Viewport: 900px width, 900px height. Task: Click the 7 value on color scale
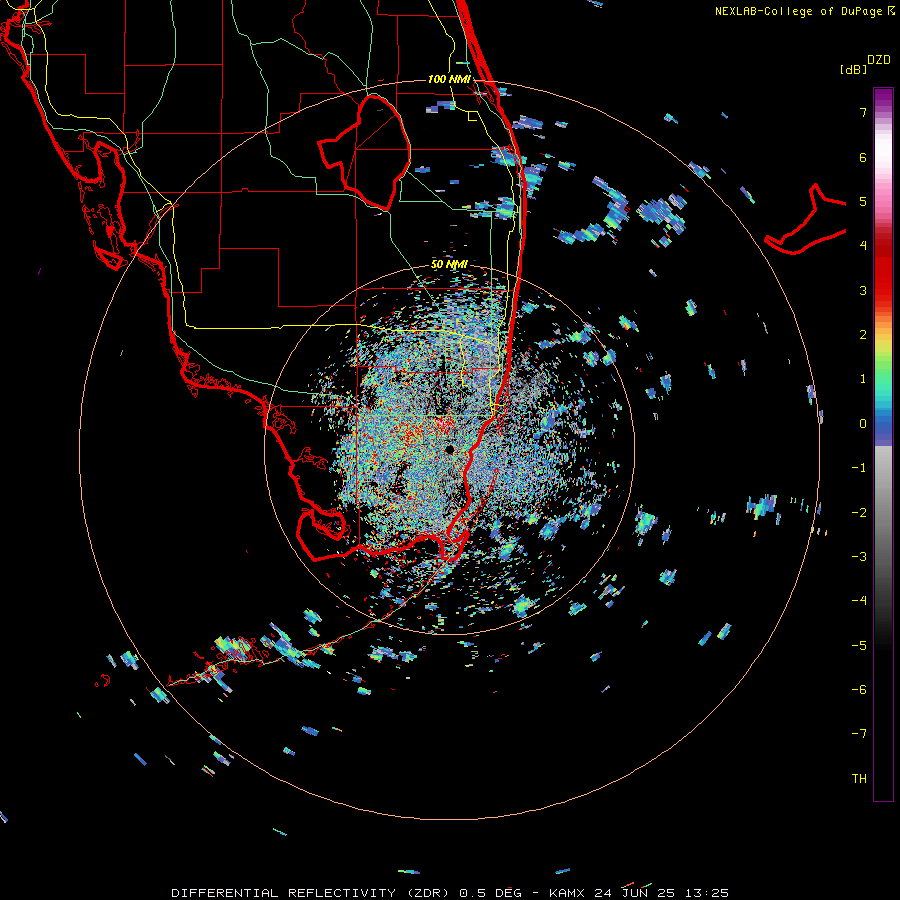click(x=863, y=112)
